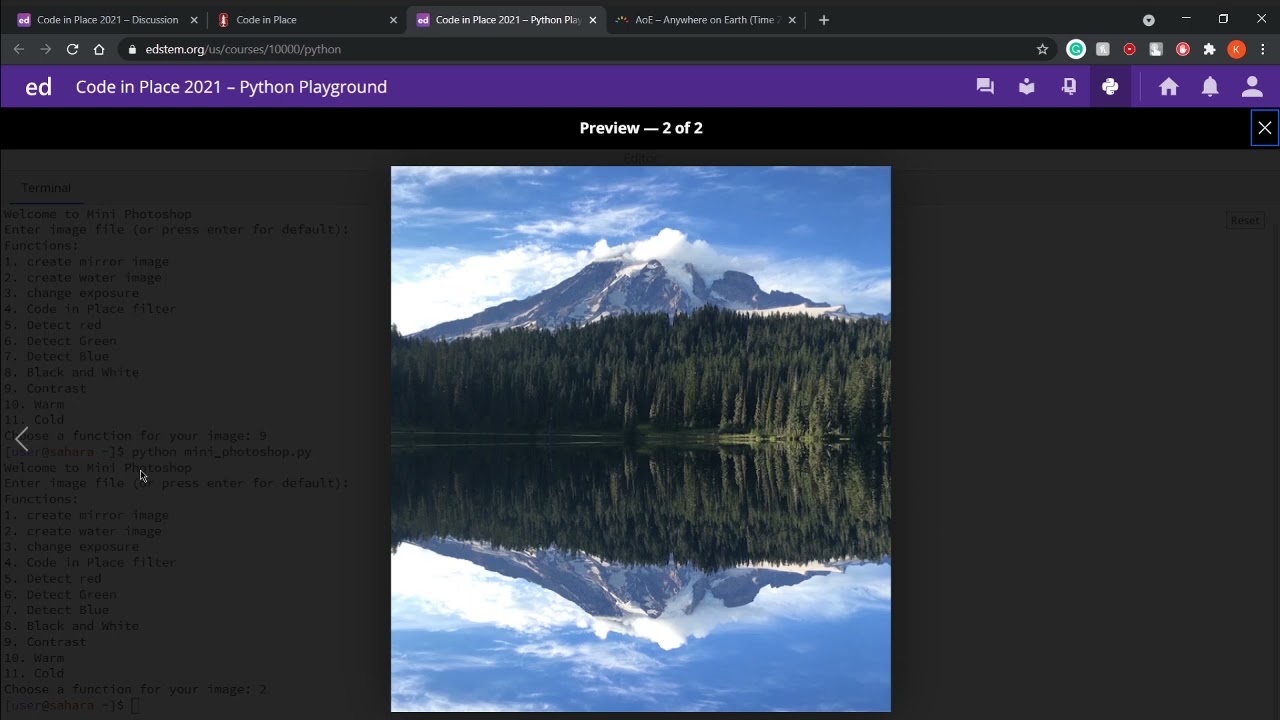
Task: Click 'Choose a function for your image: 2'
Action: 135,689
